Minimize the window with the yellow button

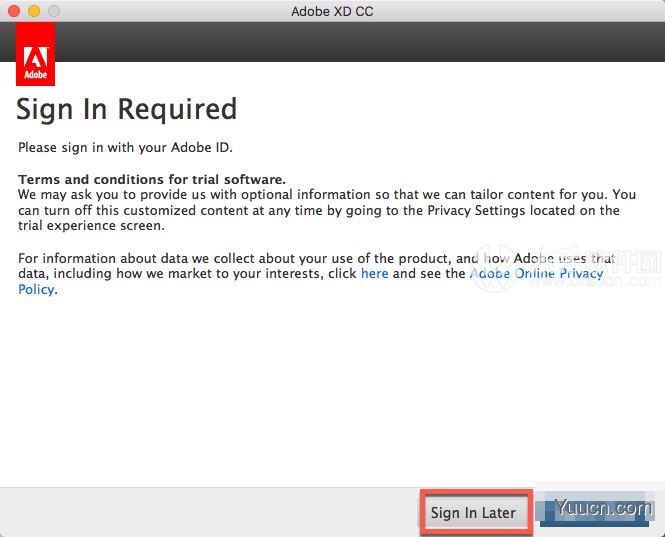(34, 11)
